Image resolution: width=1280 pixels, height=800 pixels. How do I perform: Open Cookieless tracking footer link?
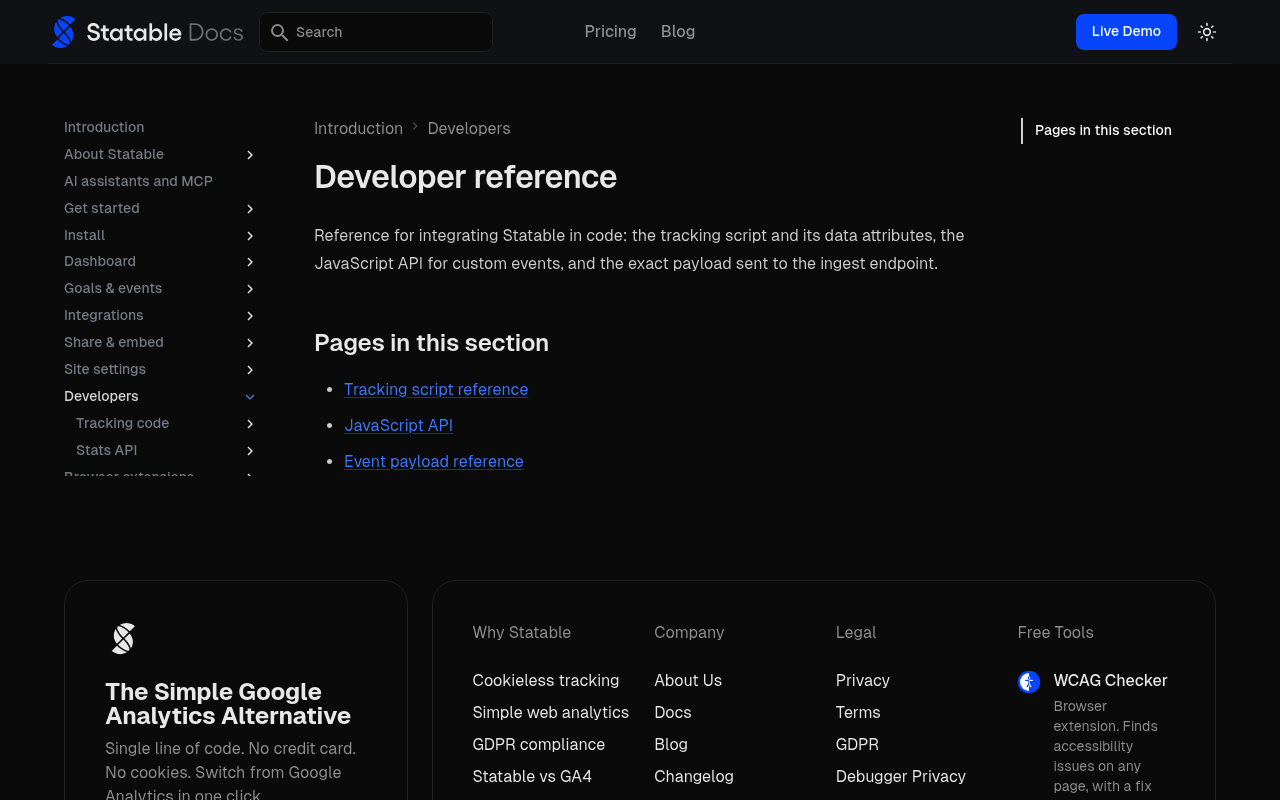coord(546,680)
